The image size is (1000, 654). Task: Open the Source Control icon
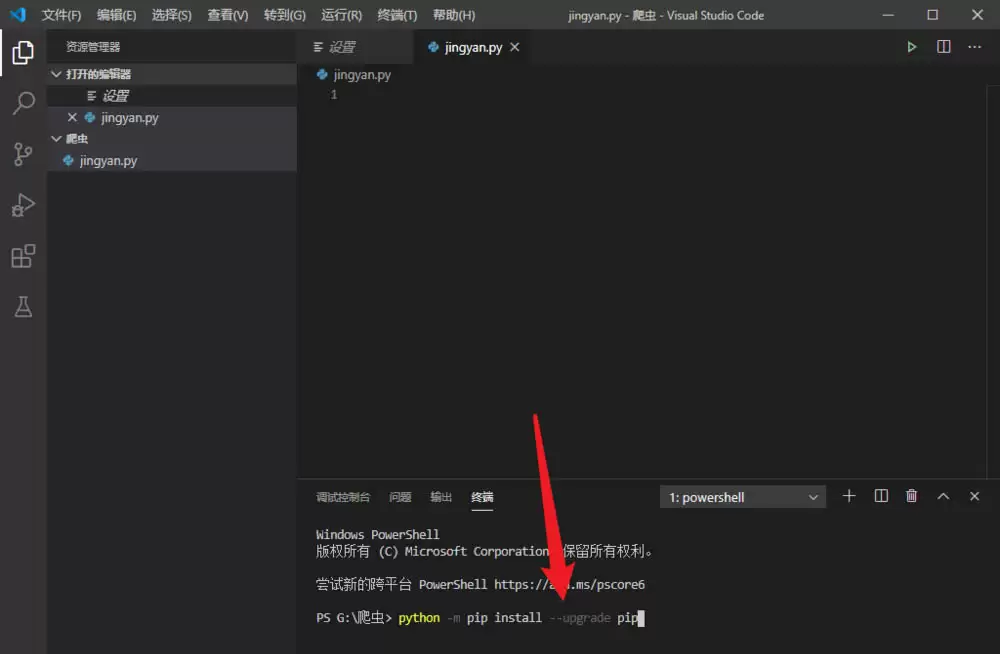22,155
